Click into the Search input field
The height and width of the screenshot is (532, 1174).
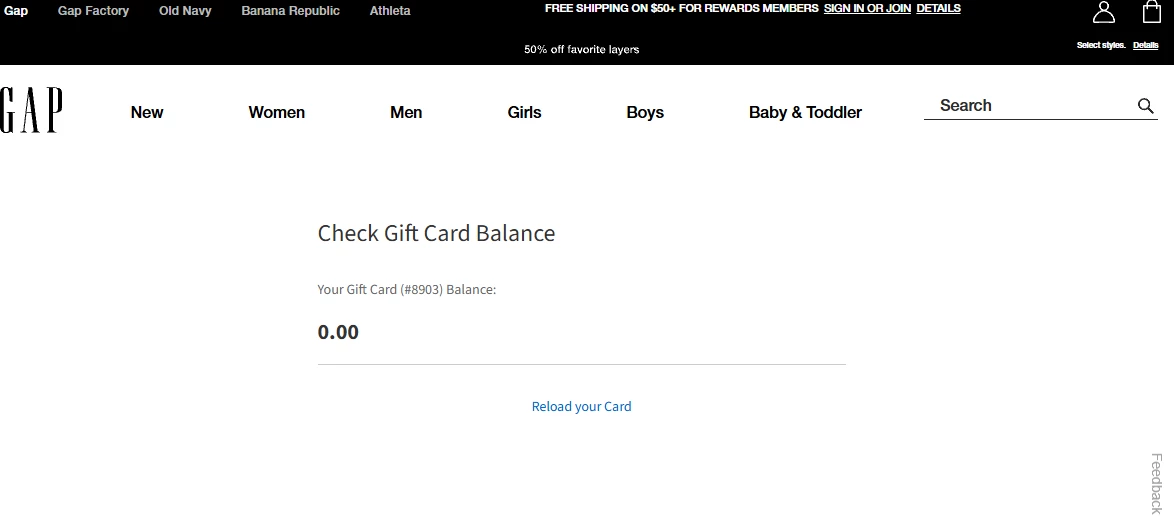tap(1030, 106)
